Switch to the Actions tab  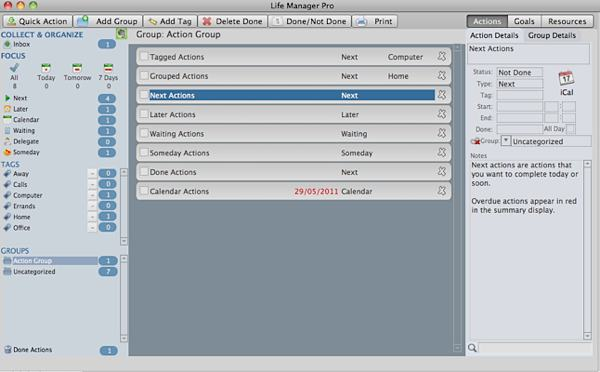[487, 21]
